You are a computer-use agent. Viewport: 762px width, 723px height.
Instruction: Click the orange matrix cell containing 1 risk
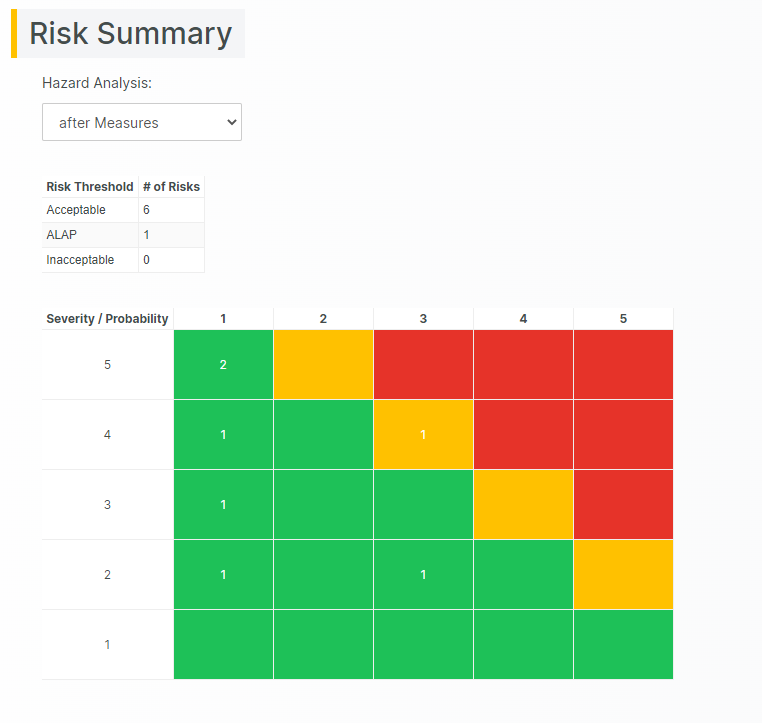[x=423, y=435]
